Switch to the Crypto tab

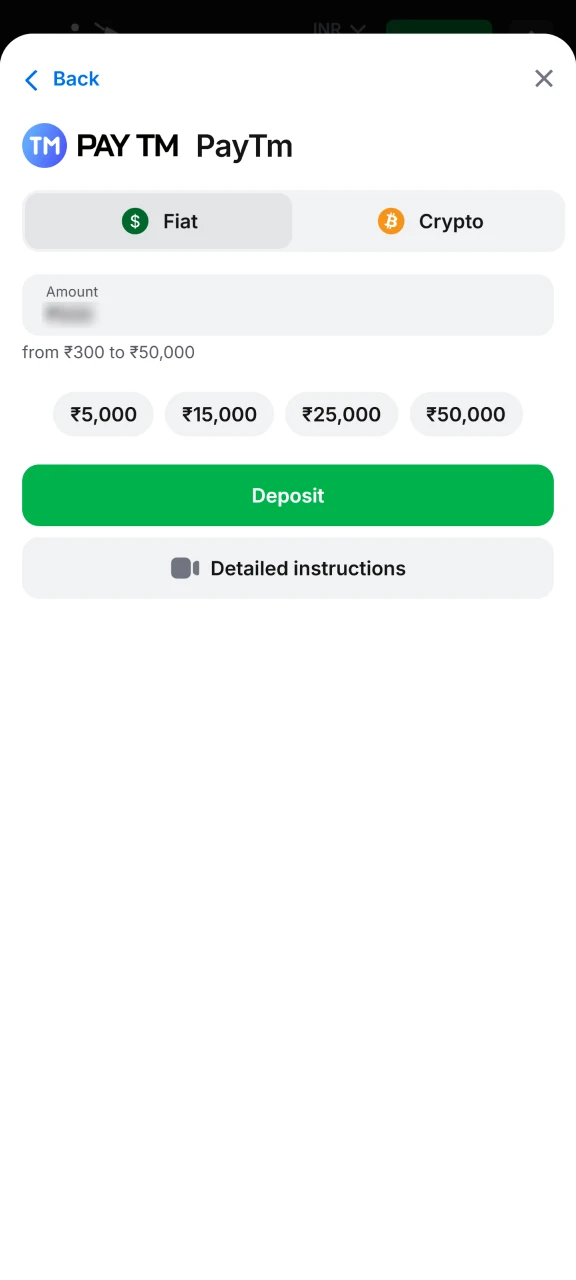[x=430, y=221]
